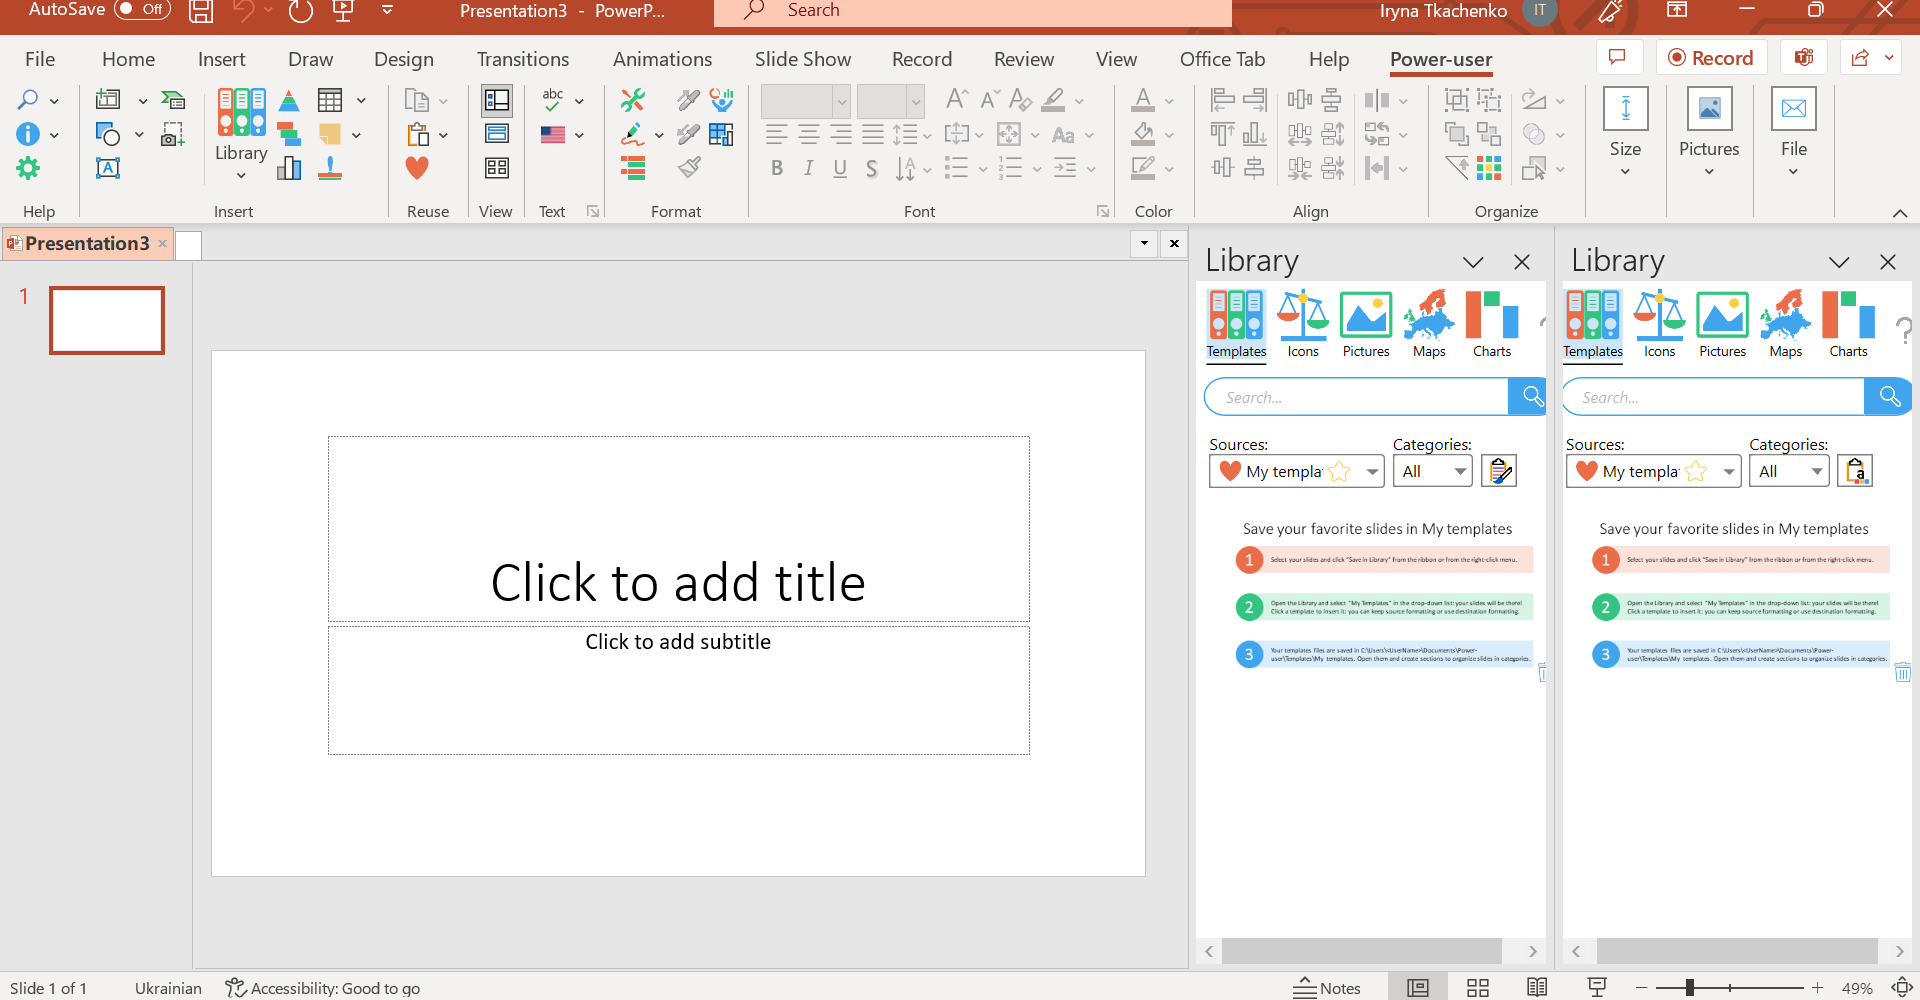Click the Record button at top right

[x=1711, y=57]
